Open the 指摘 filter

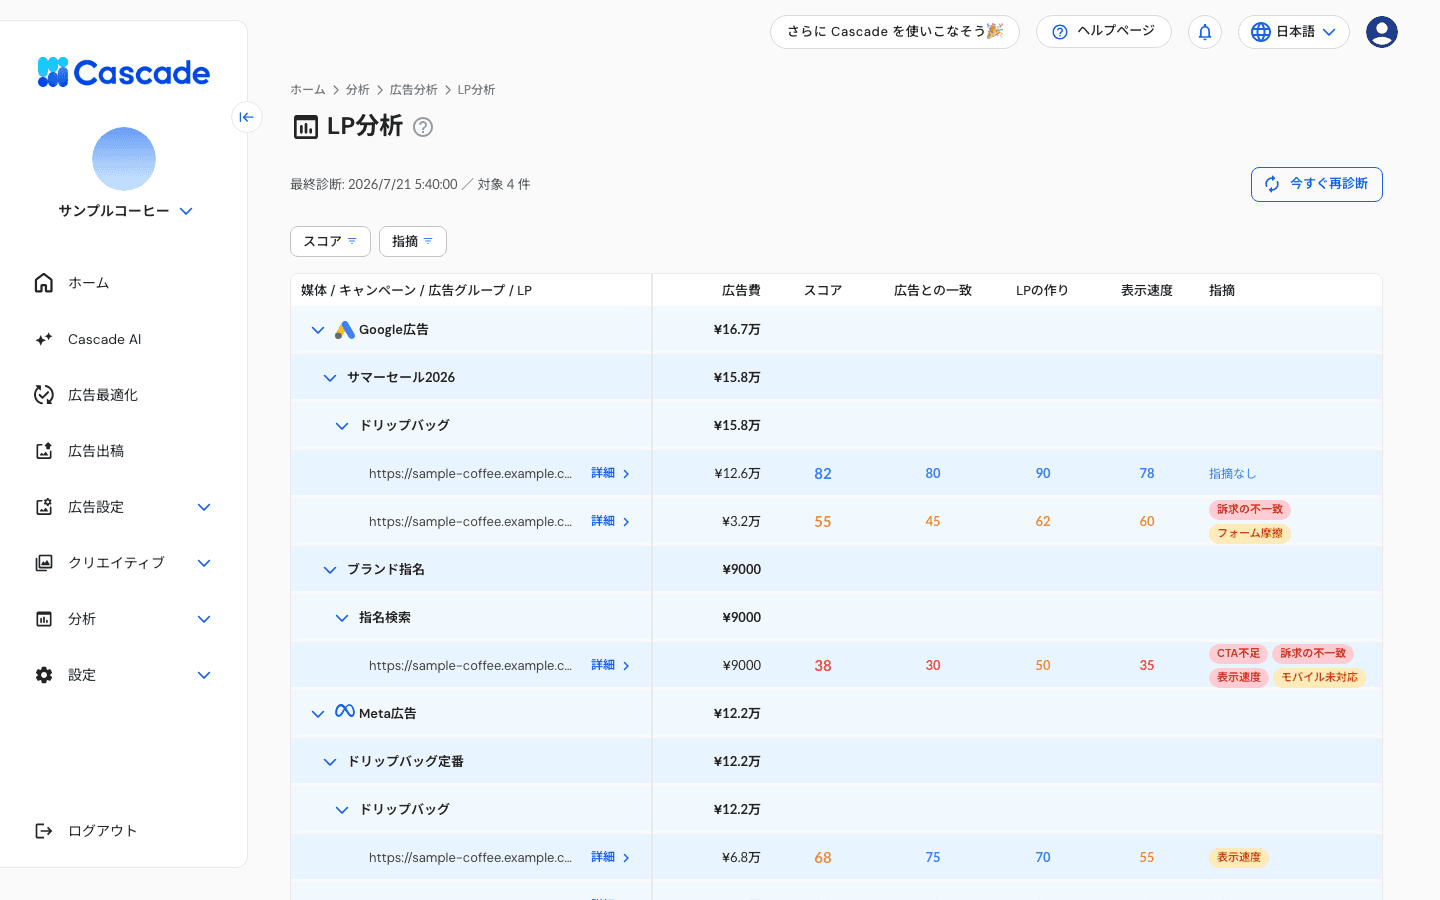[x=412, y=241]
